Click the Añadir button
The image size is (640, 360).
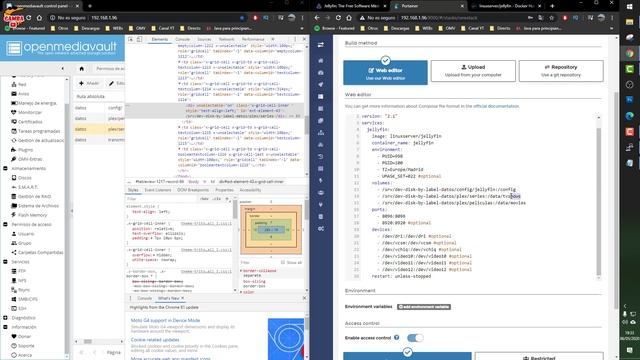point(89,83)
